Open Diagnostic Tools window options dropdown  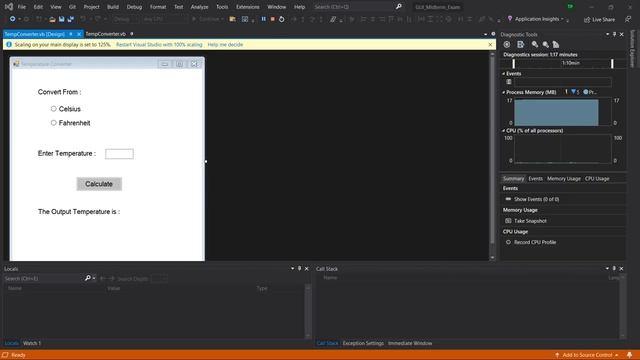tap(607, 34)
